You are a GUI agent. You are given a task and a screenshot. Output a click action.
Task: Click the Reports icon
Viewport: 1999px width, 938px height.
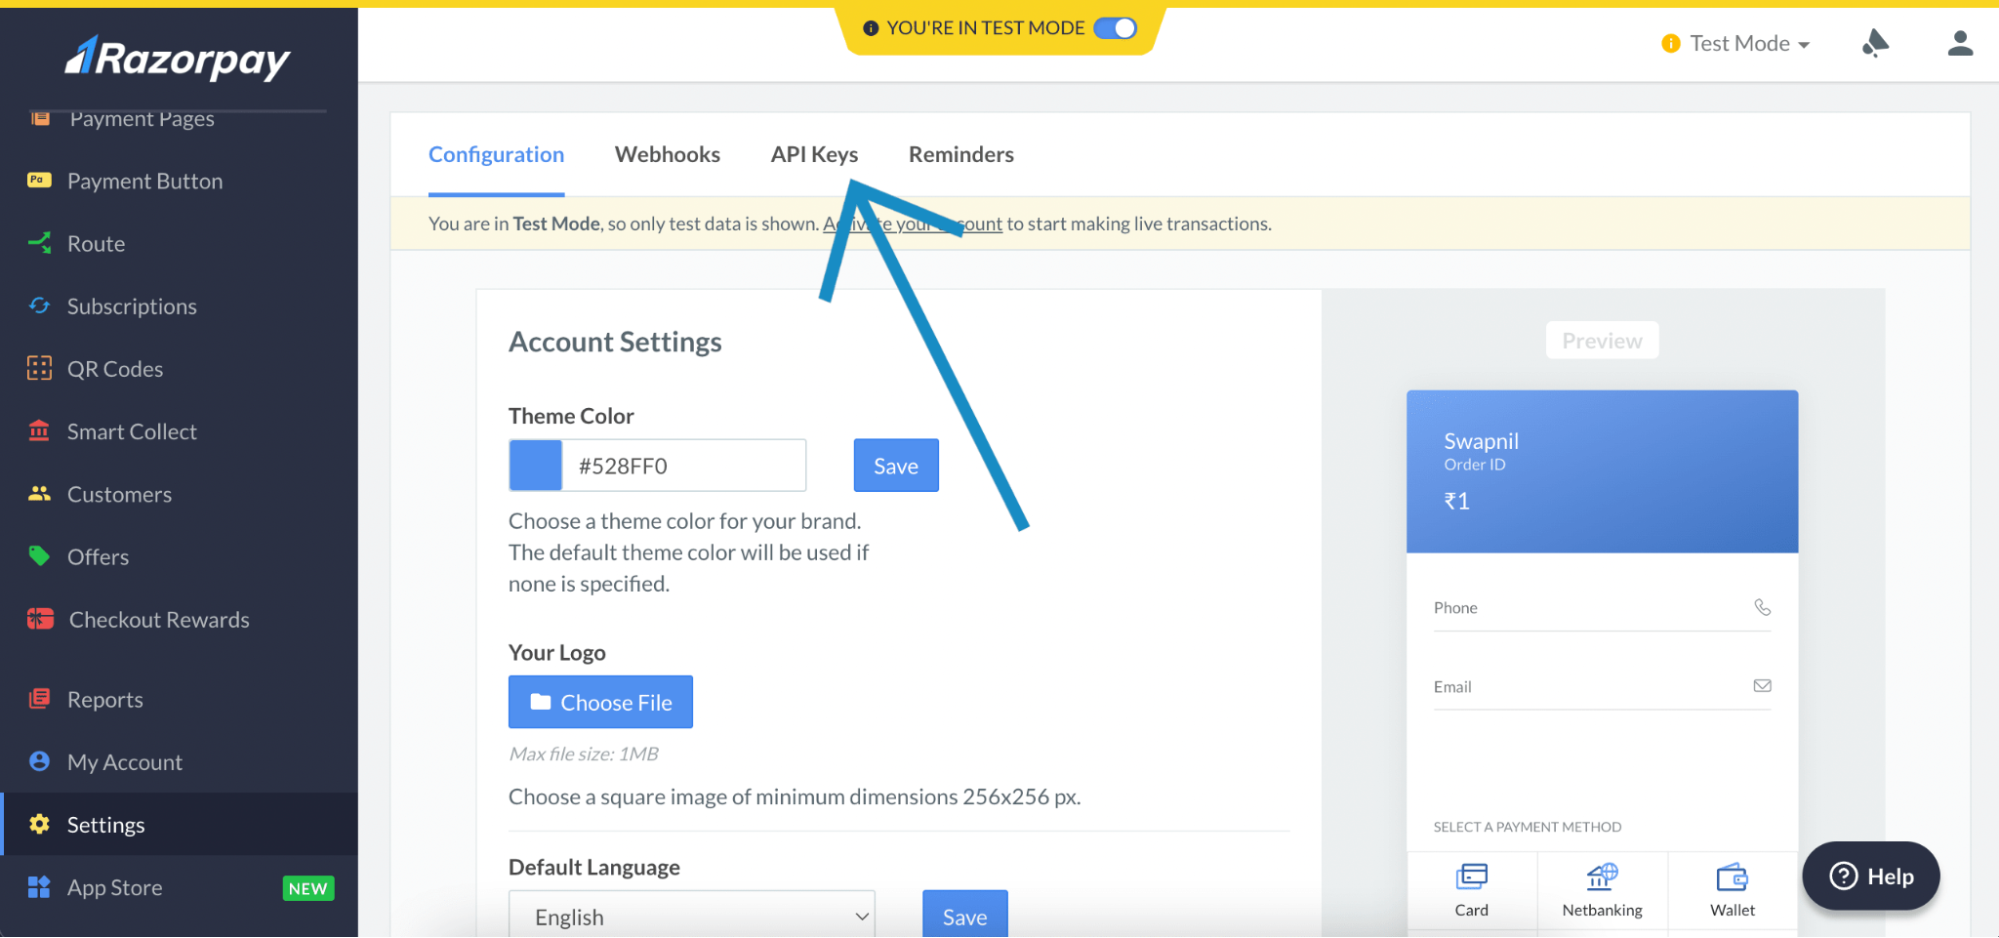click(39, 699)
